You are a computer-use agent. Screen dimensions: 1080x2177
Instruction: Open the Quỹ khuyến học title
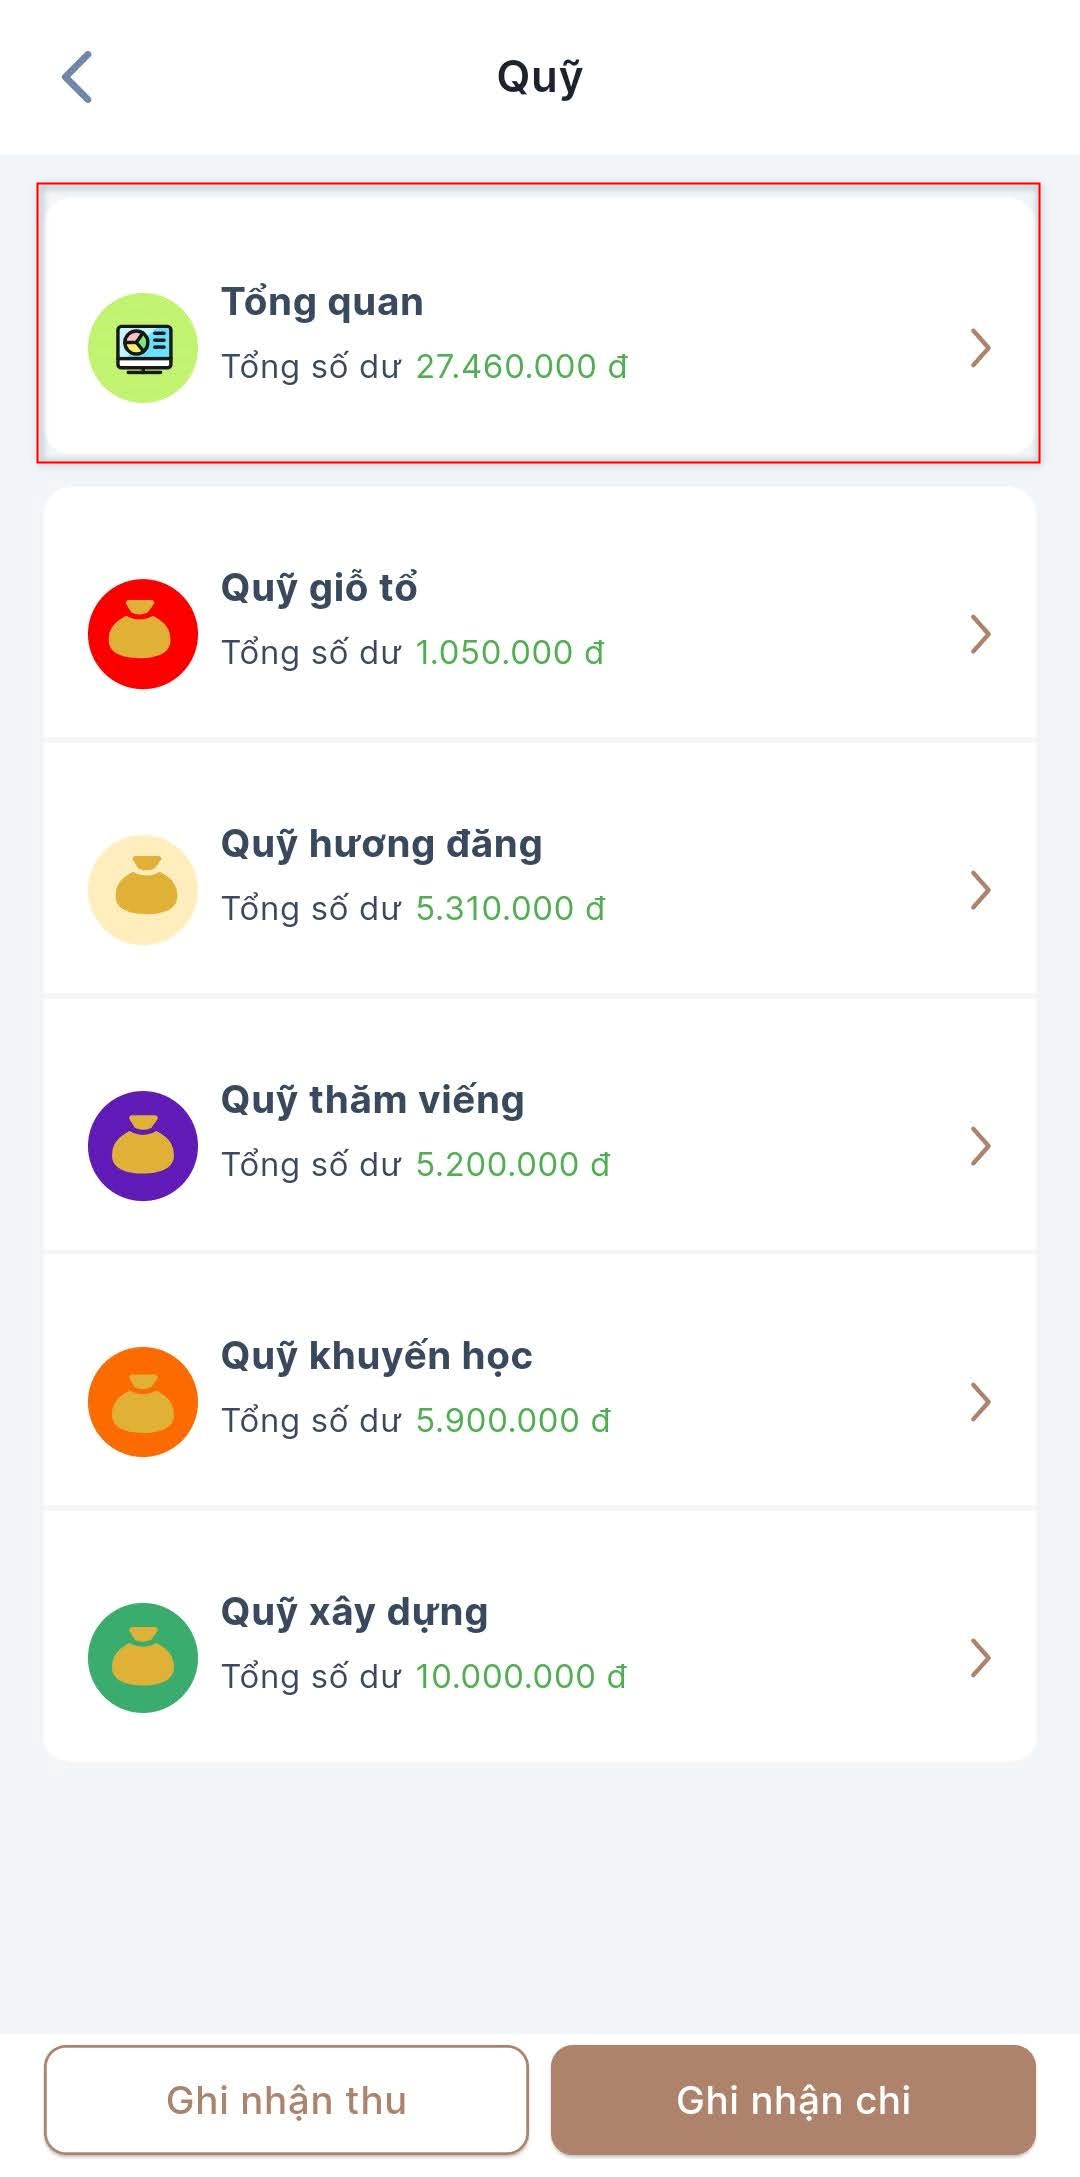point(377,1357)
